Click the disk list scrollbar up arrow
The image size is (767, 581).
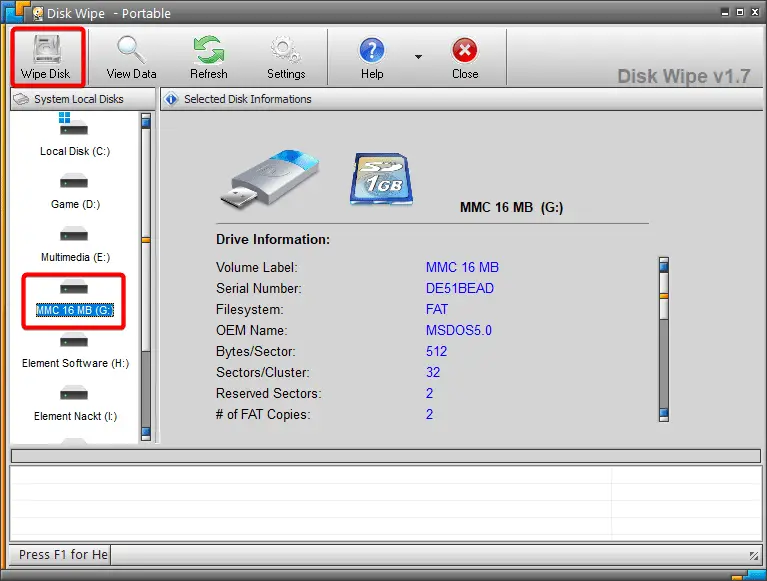click(146, 121)
